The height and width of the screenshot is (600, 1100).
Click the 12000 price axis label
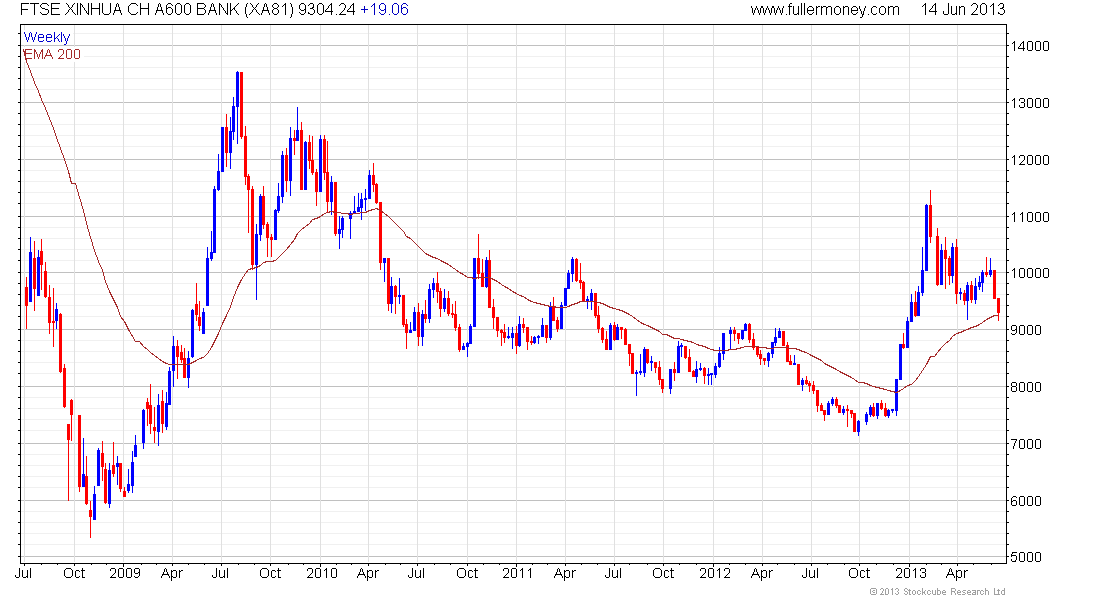(x=1030, y=160)
